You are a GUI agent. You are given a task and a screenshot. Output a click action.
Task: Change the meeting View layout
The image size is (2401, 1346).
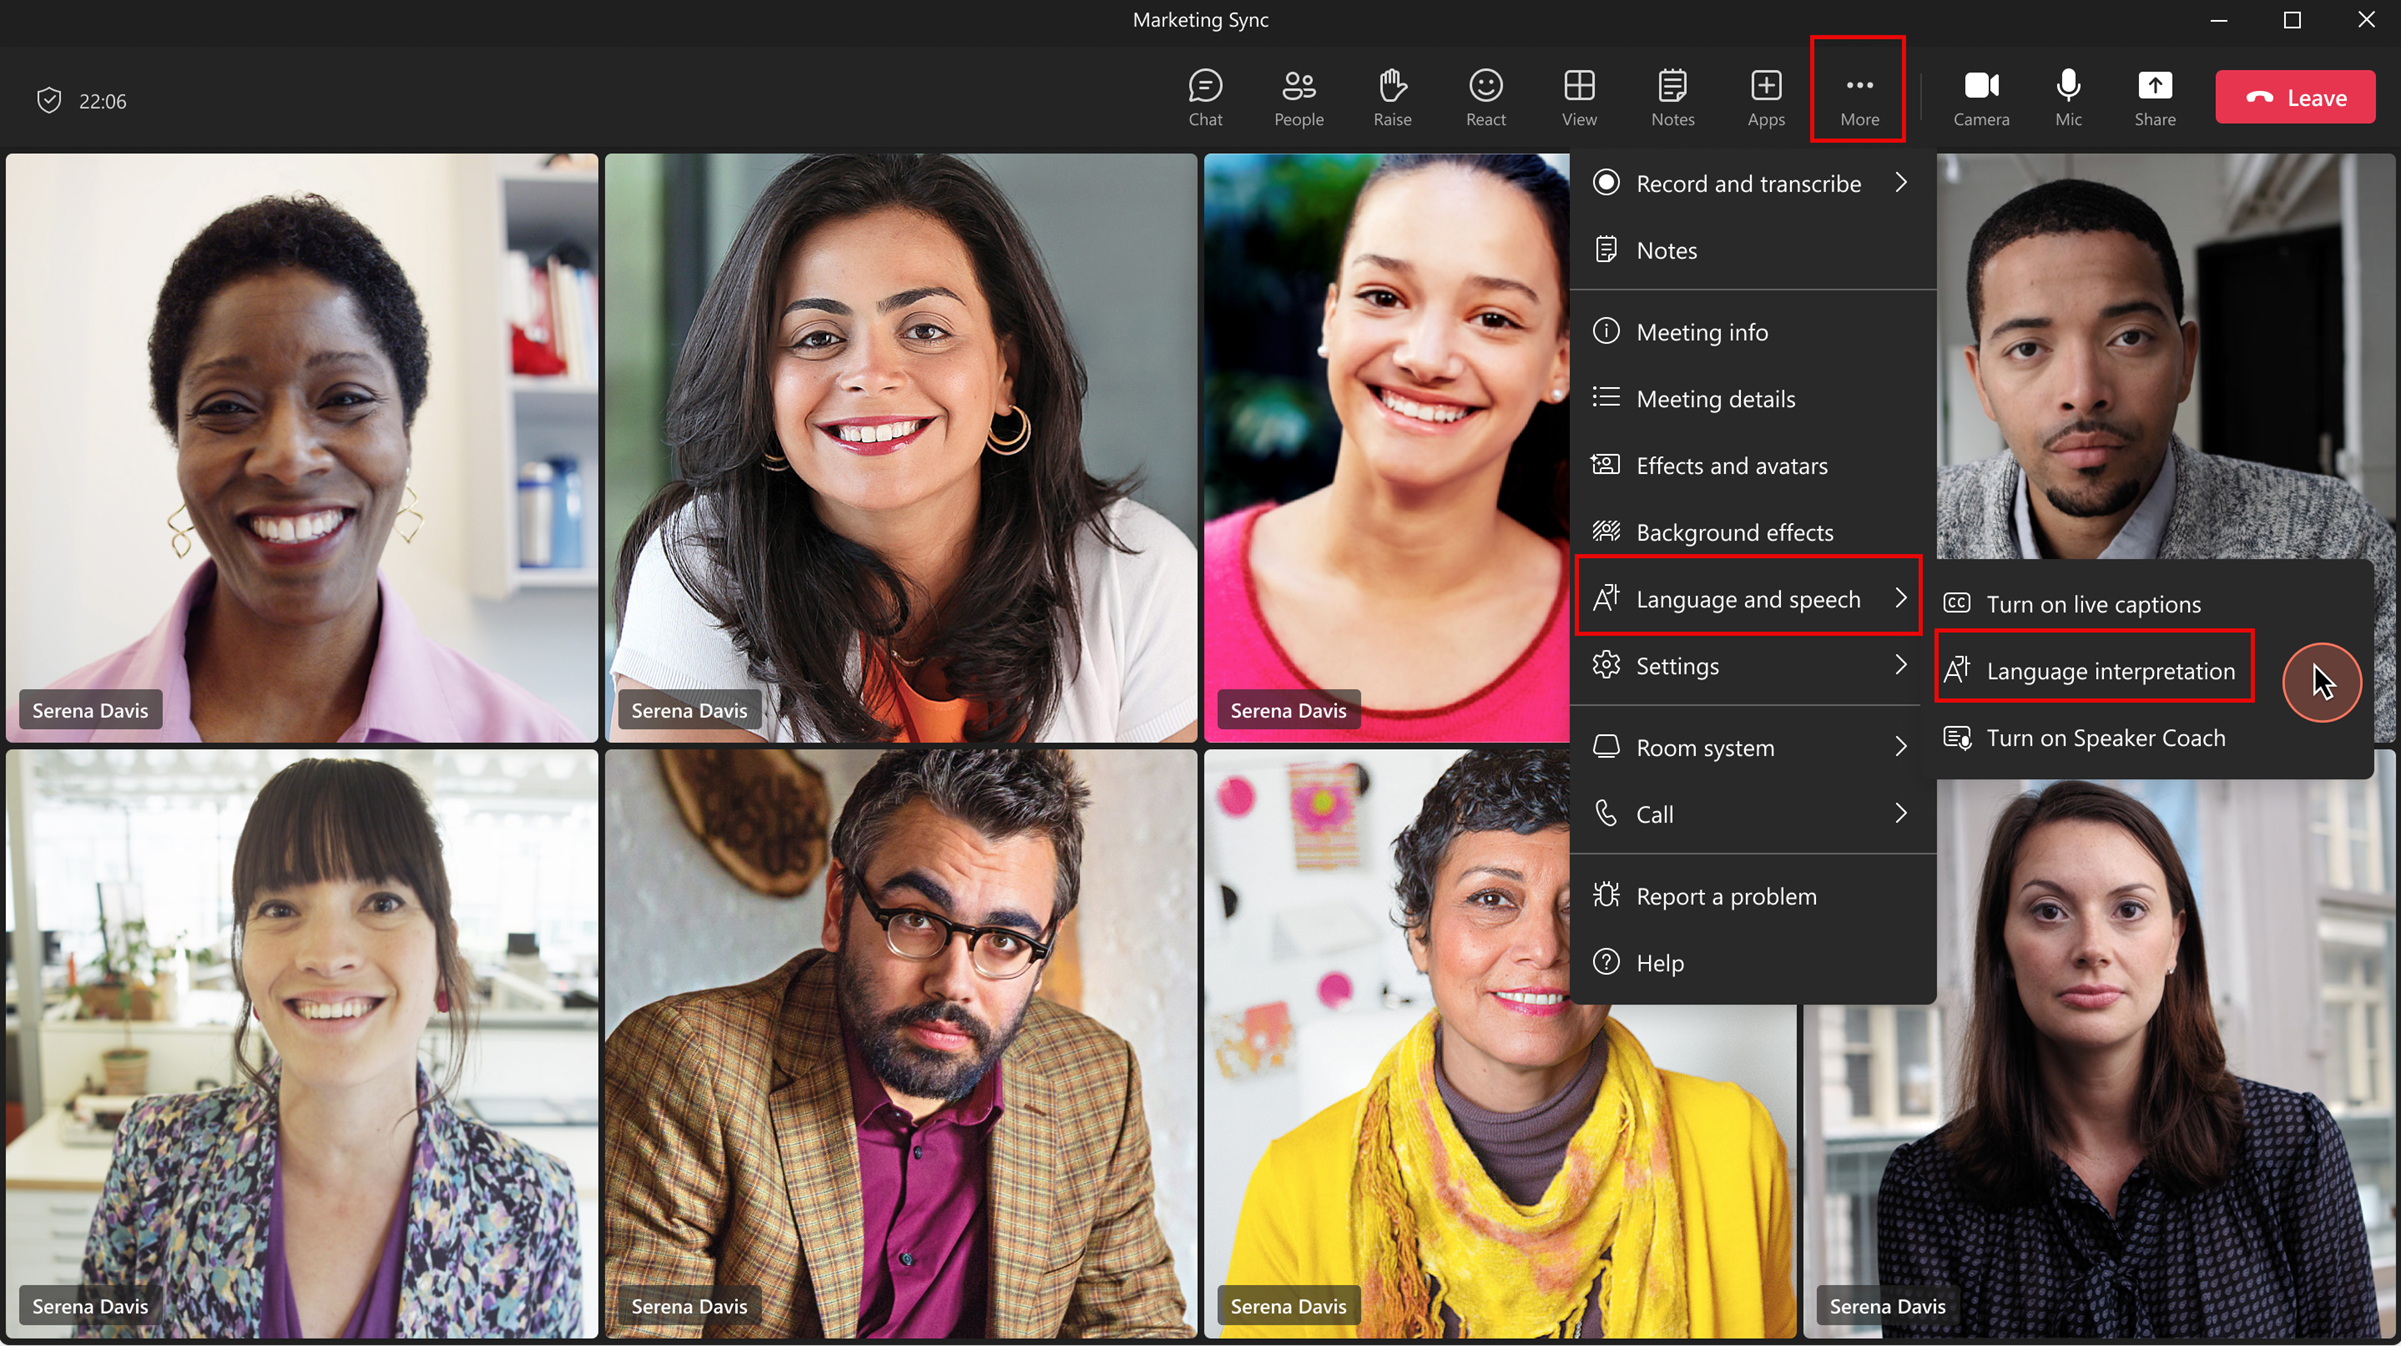pyautogui.click(x=1578, y=97)
